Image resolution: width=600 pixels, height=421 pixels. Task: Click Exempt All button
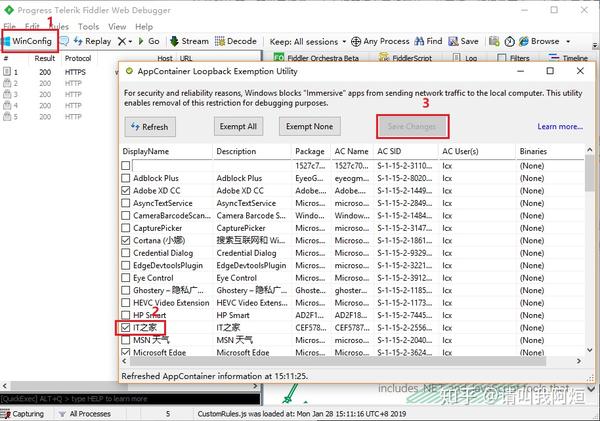pos(238,126)
